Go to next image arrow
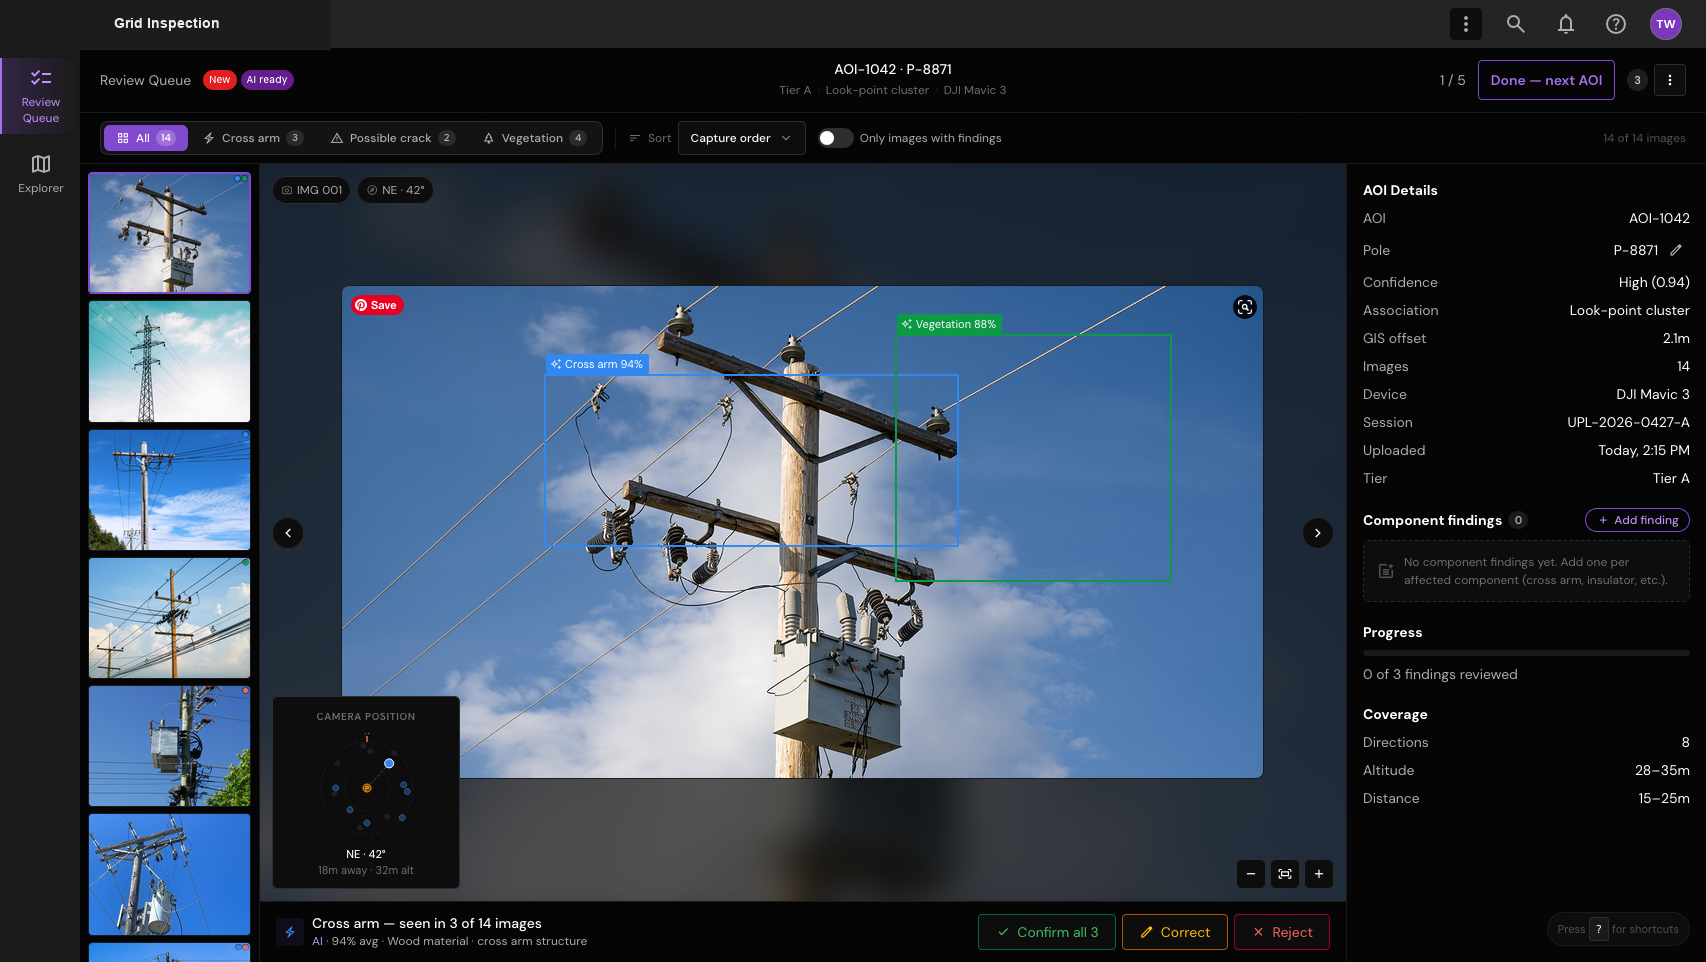1706x962 pixels. coord(1317,533)
